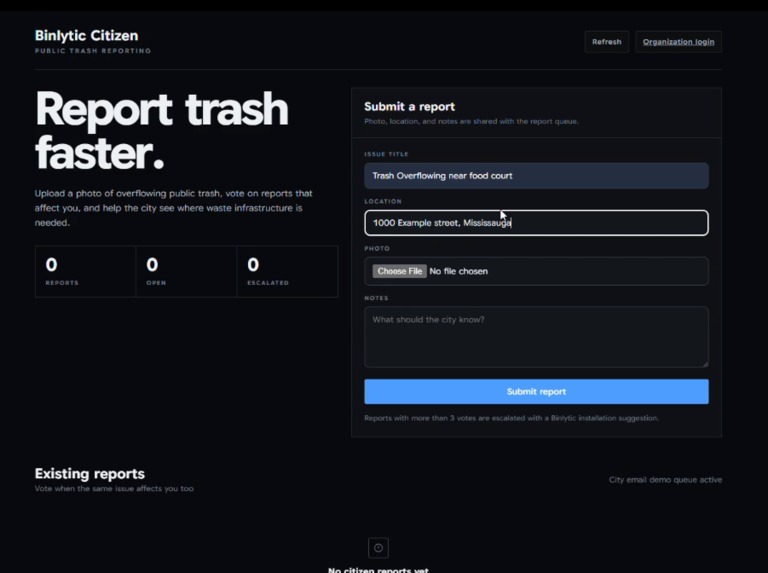This screenshot has width=768, height=573.
Task: Open the Organization login link
Action: [x=678, y=42]
